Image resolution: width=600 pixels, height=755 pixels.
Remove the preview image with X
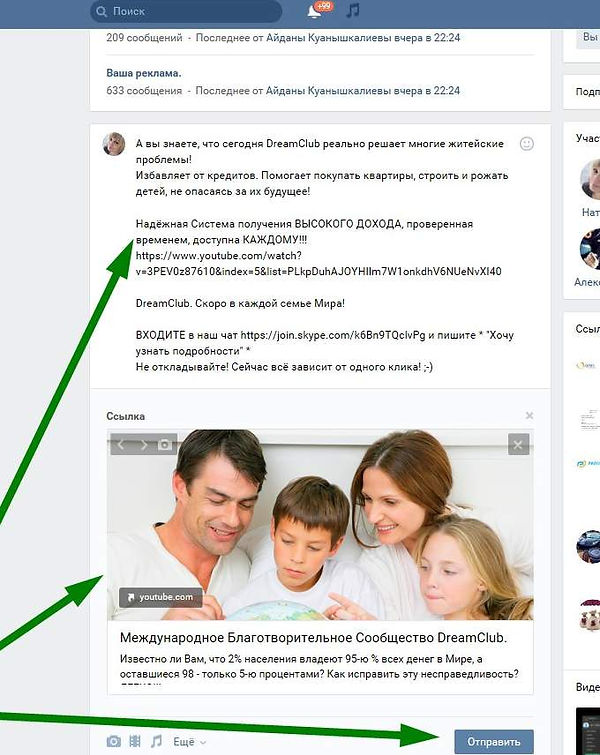(x=518, y=444)
